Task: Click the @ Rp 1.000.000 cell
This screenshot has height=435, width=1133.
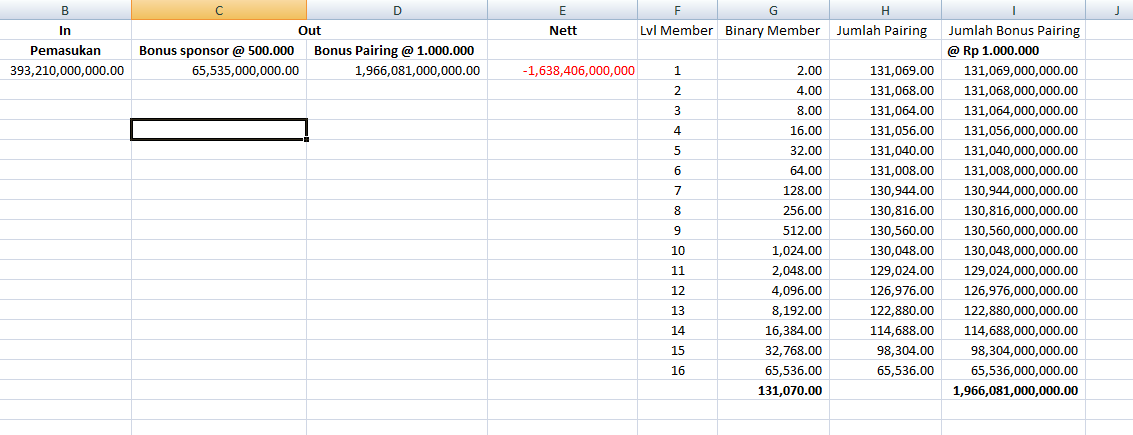Action: 1014,50
